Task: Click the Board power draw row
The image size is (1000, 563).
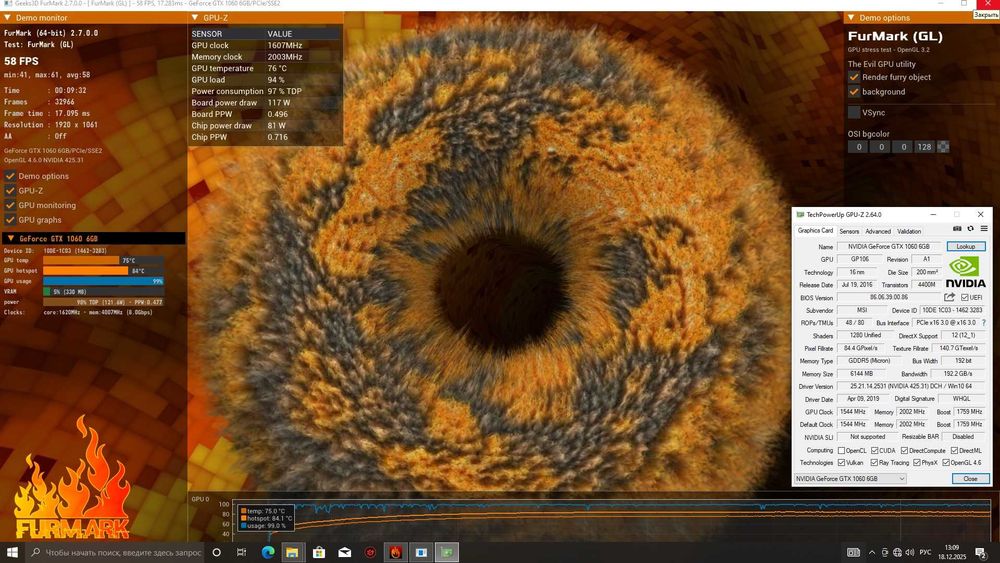Action: tap(265, 103)
